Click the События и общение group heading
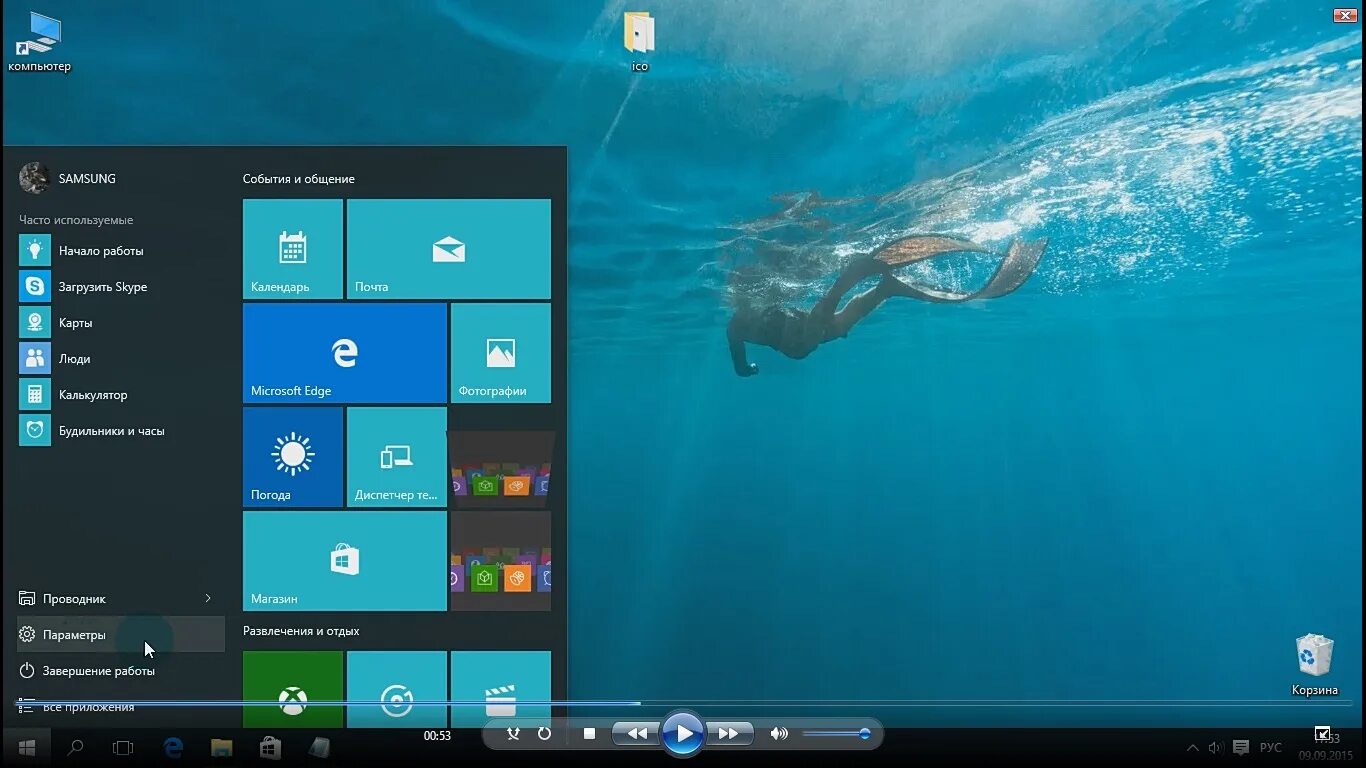The height and width of the screenshot is (768, 1366). click(298, 179)
